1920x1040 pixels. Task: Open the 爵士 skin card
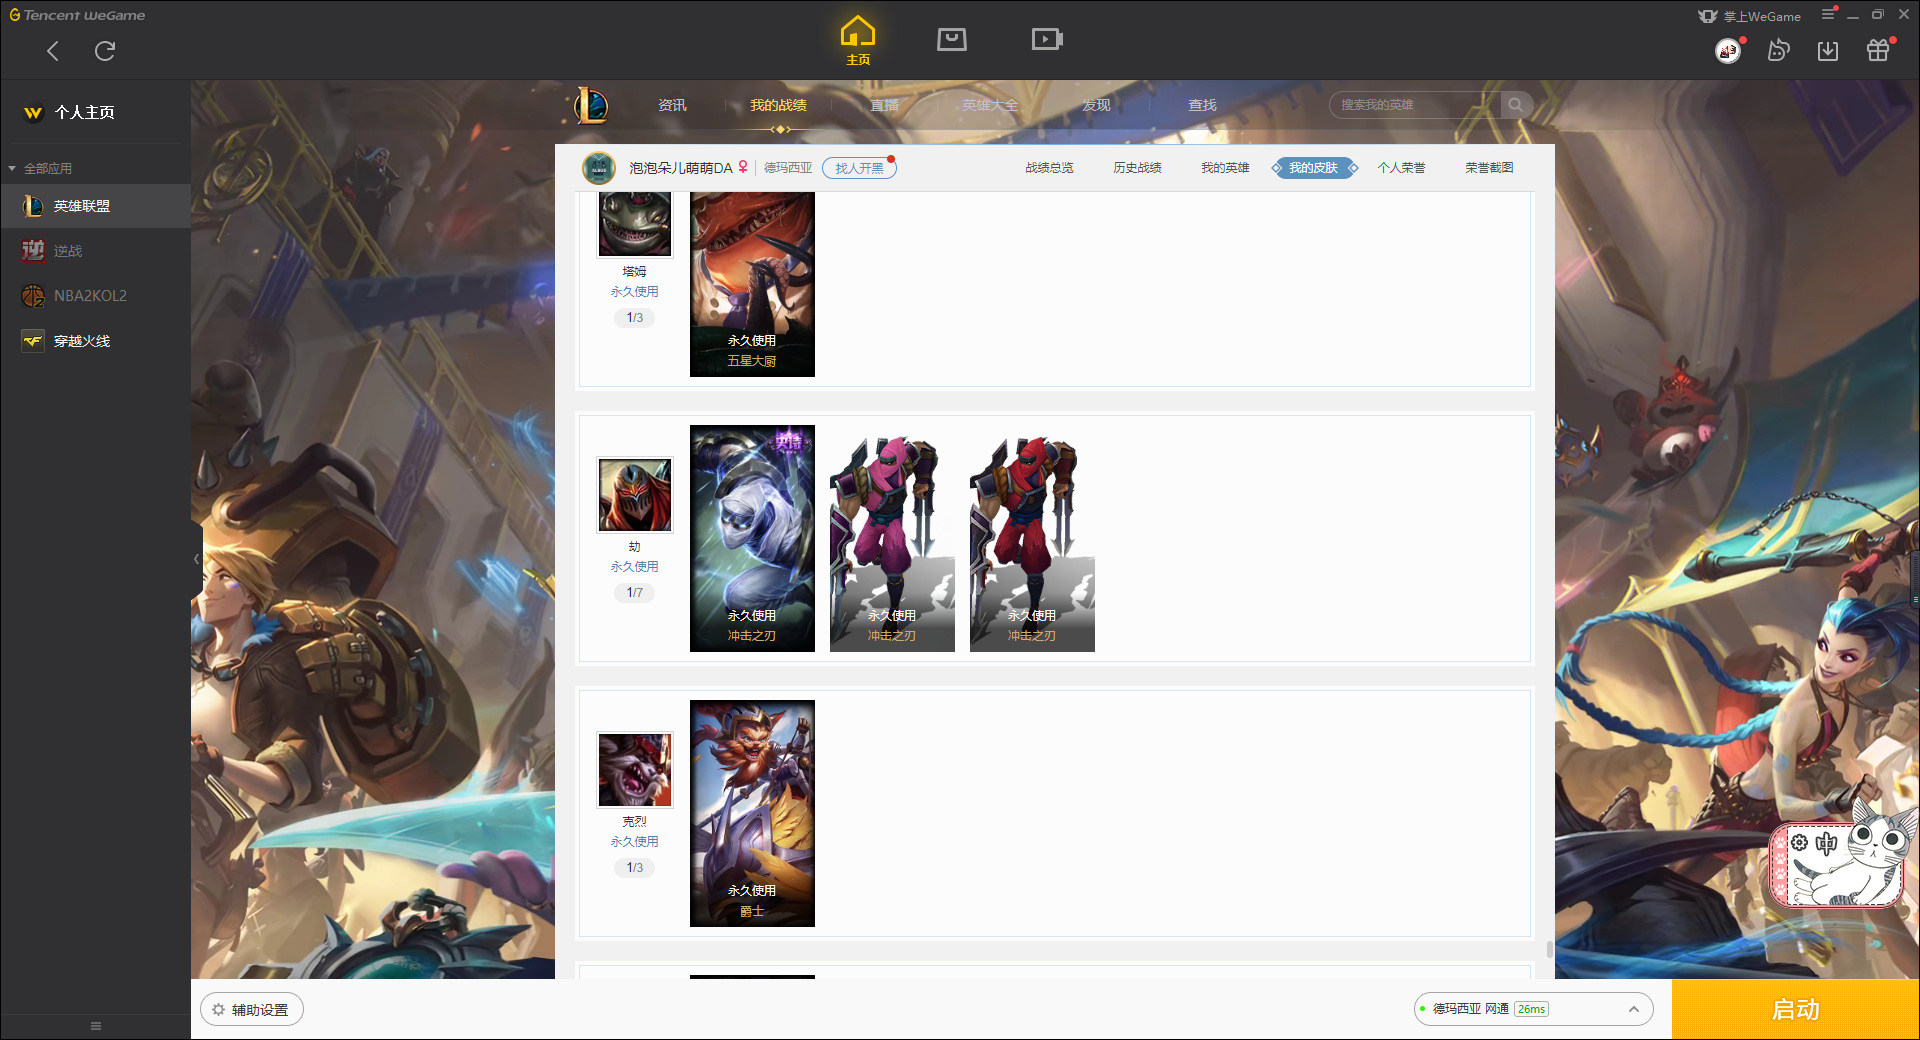tap(752, 813)
